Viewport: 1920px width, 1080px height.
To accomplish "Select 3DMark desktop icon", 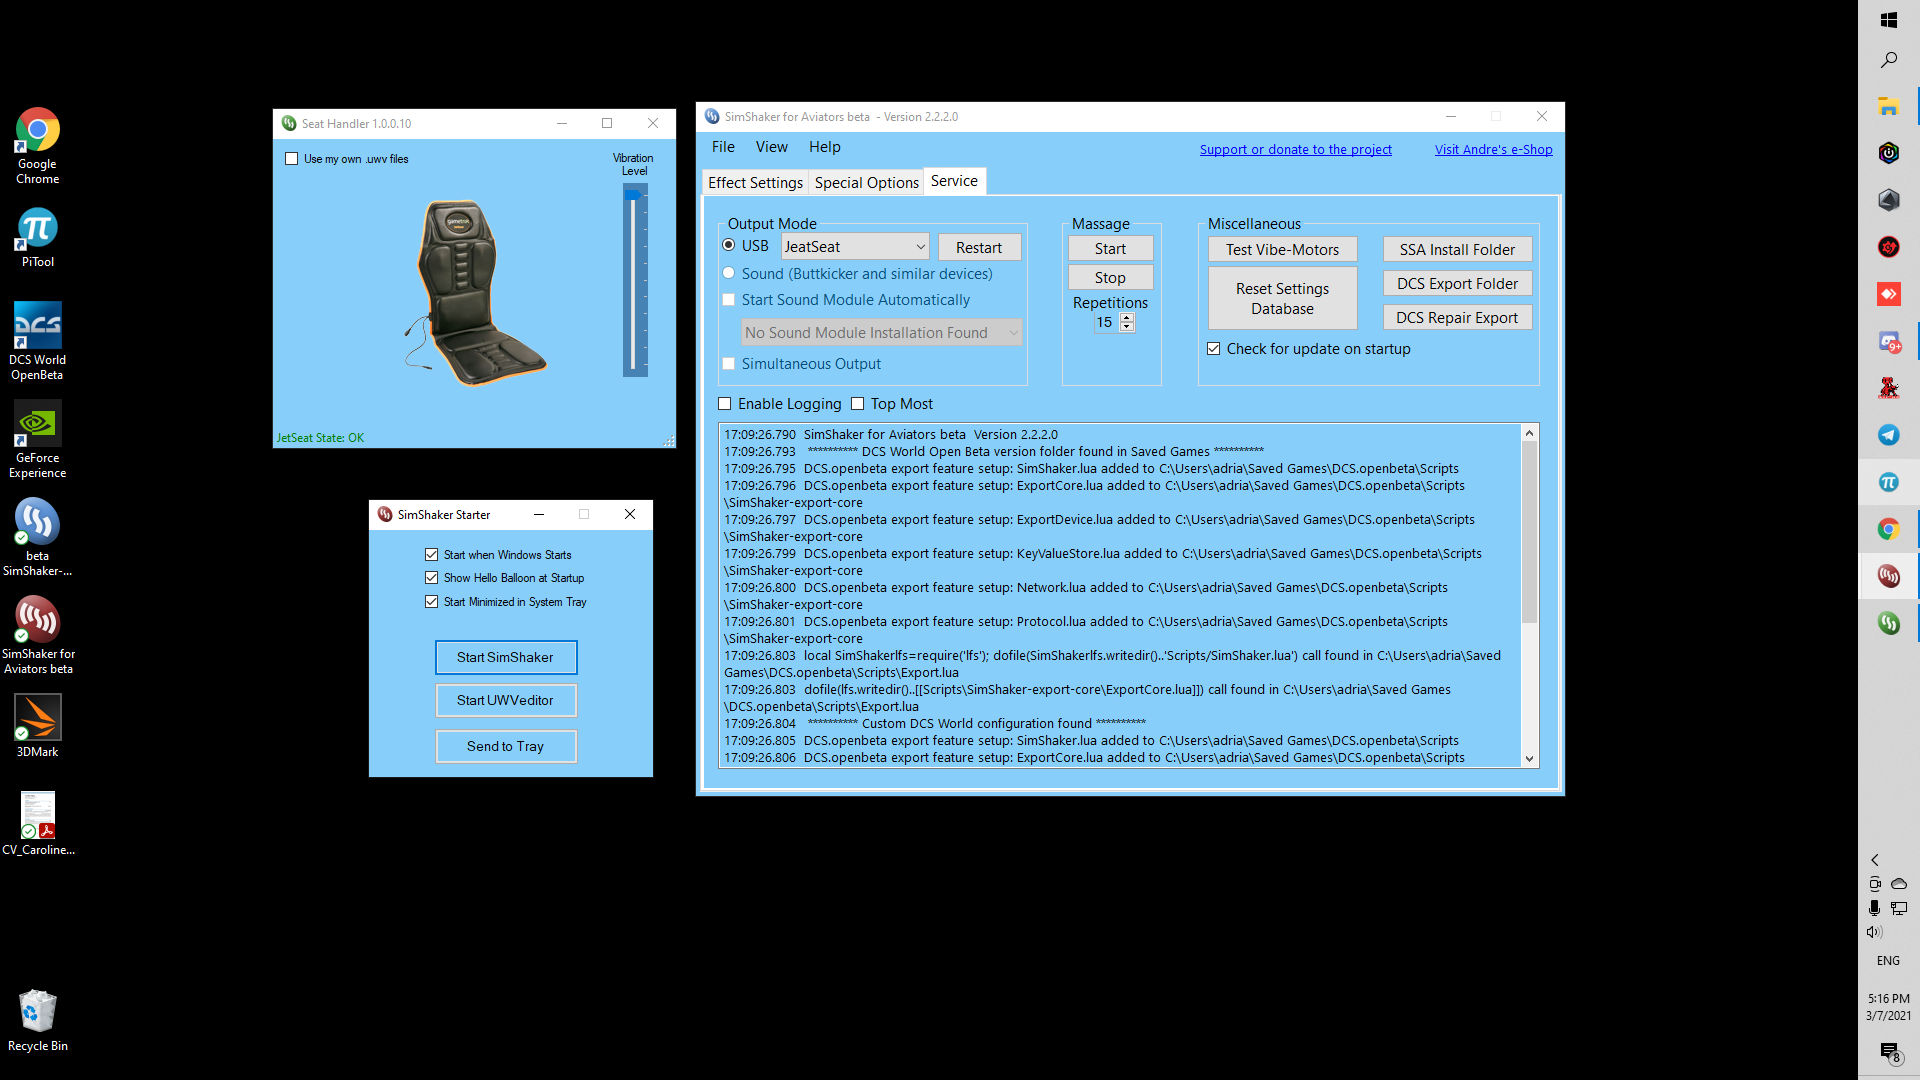I will click(37, 726).
